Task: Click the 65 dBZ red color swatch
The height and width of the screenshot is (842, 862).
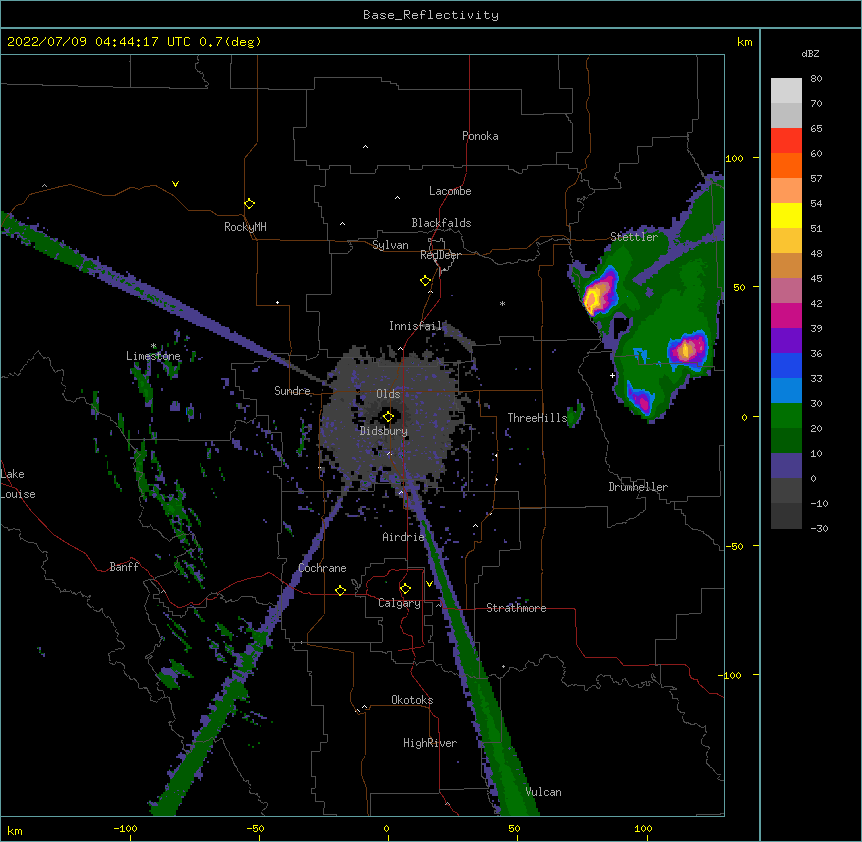Action: [786, 140]
